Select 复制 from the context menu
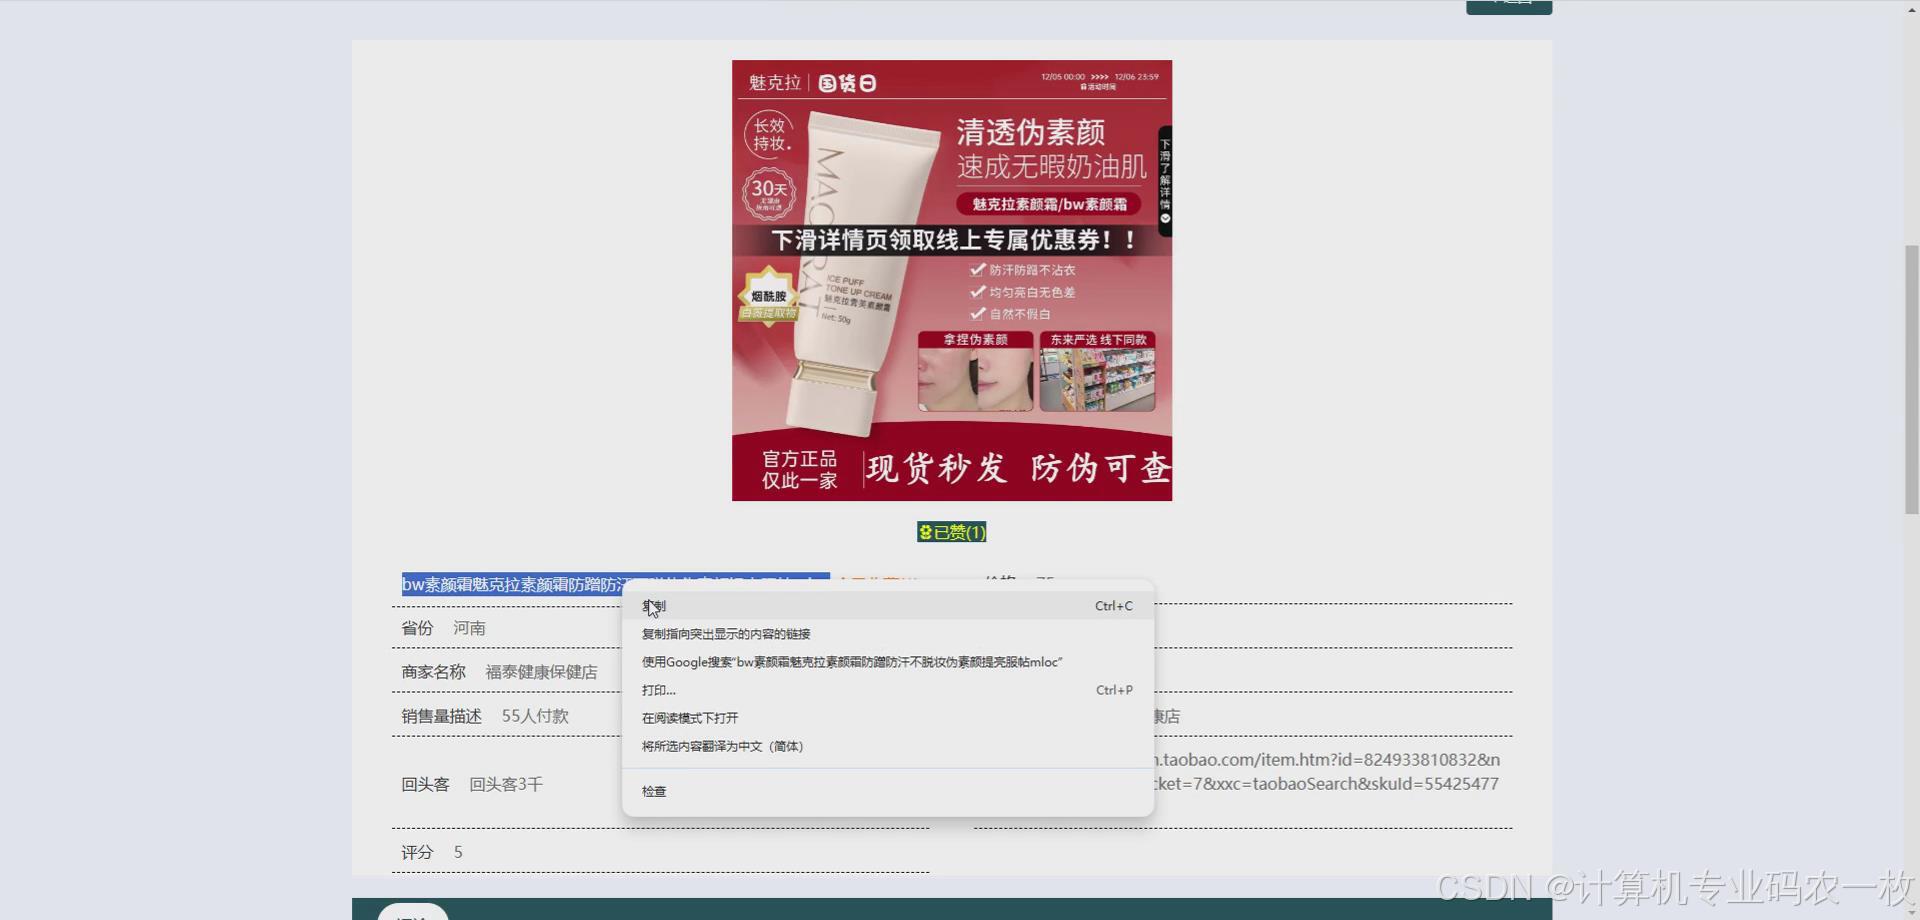1920x920 pixels. point(654,605)
